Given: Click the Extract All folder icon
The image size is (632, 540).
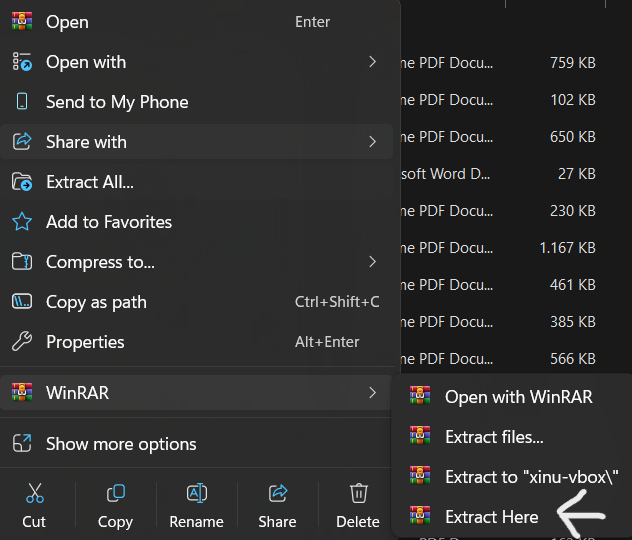Looking at the screenshot, I should [x=22, y=182].
